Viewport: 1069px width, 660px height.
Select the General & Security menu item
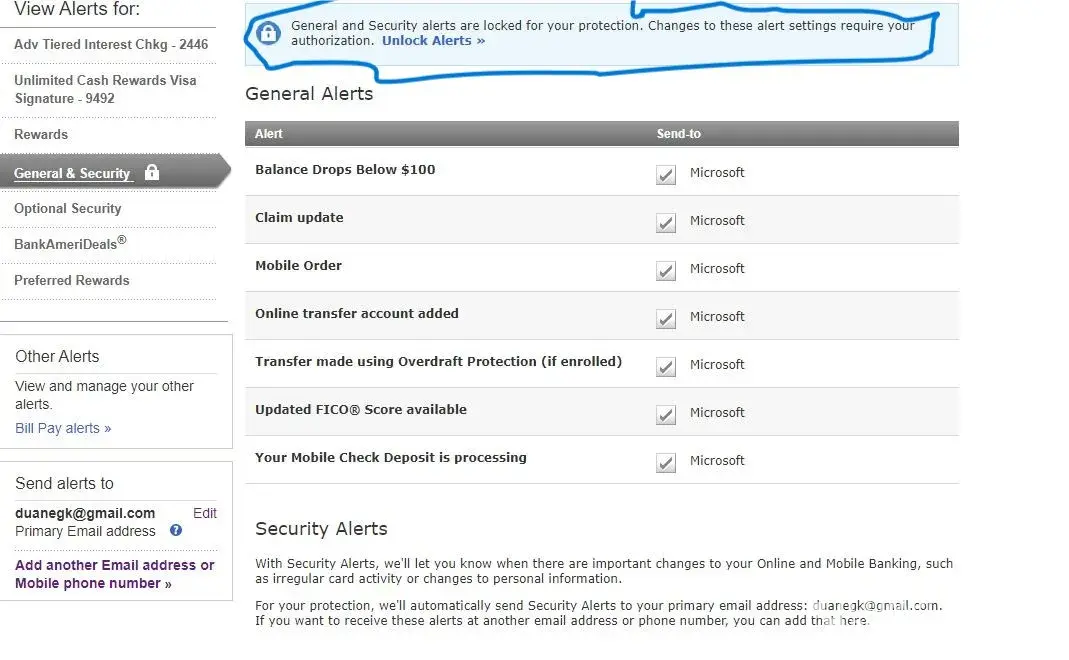(x=72, y=173)
